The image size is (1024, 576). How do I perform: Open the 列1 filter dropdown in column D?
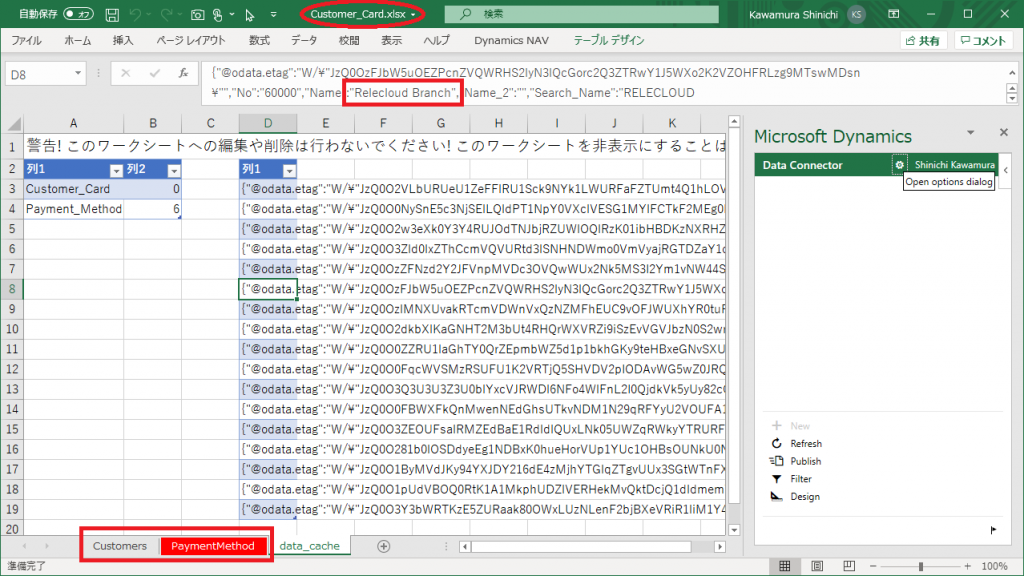289,170
